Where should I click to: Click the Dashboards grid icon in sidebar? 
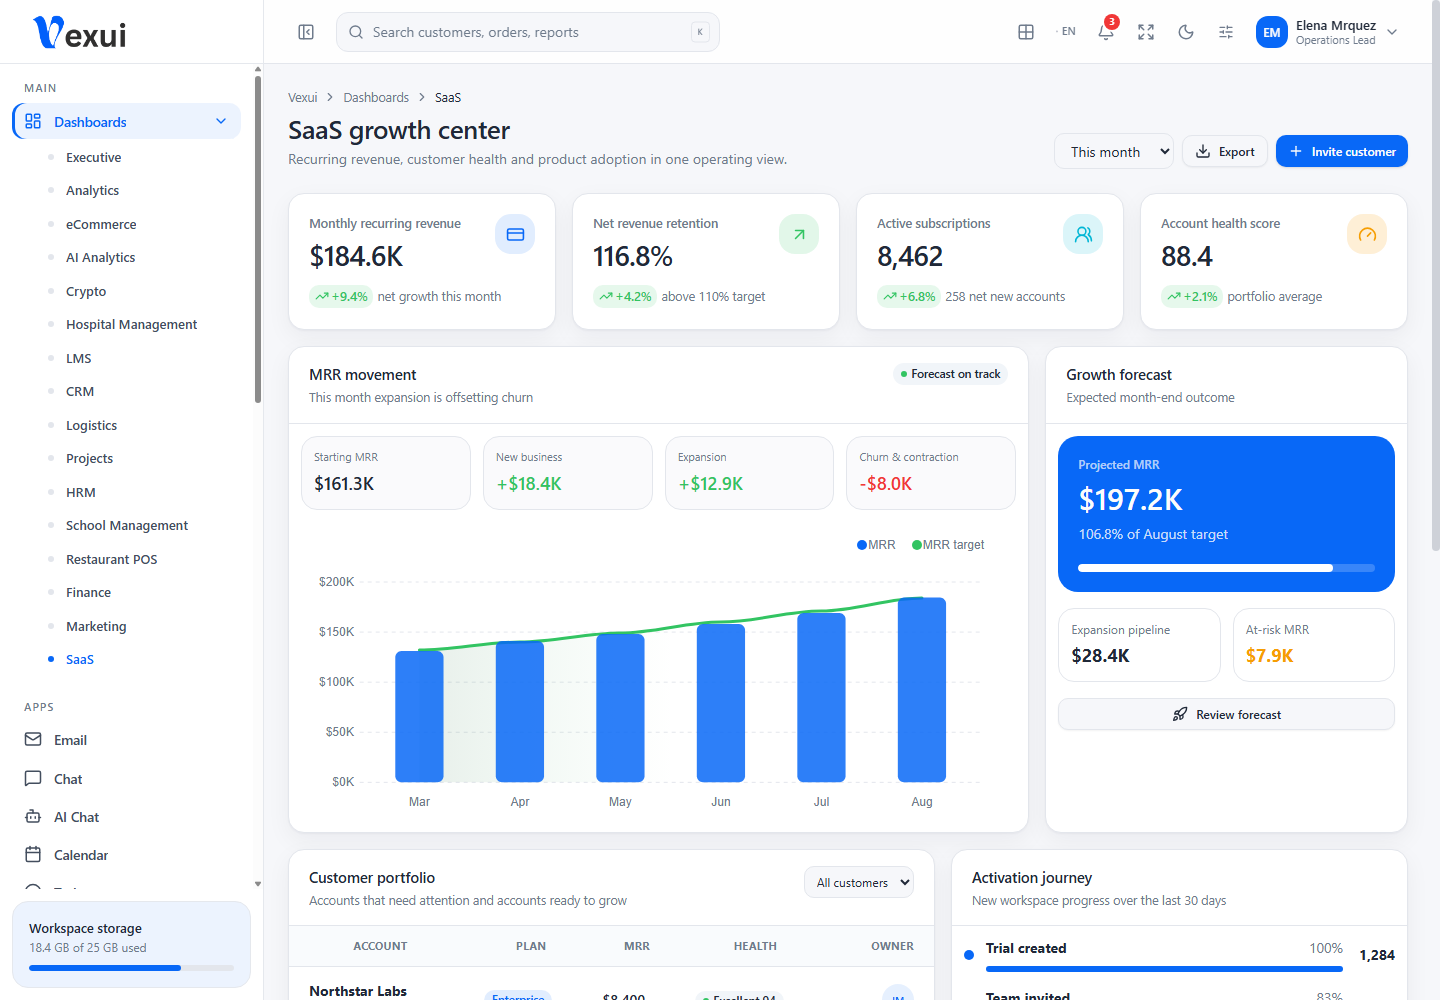point(33,121)
